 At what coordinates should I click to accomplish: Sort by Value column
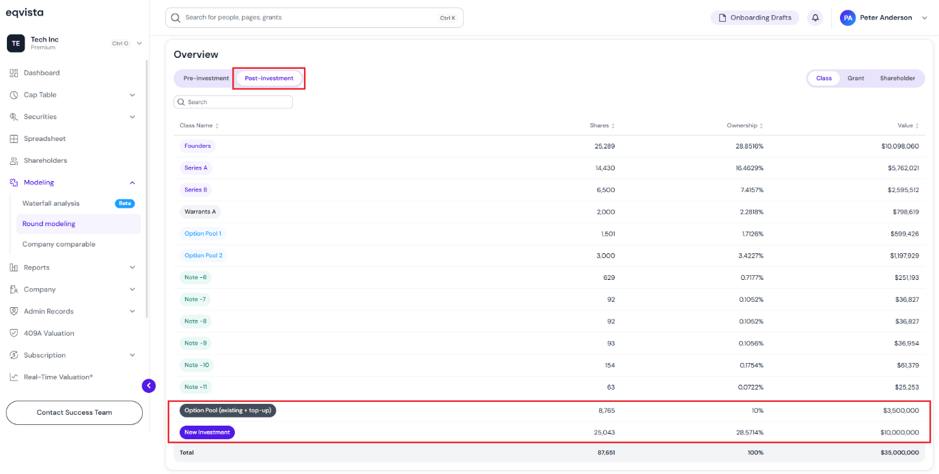[x=908, y=126]
